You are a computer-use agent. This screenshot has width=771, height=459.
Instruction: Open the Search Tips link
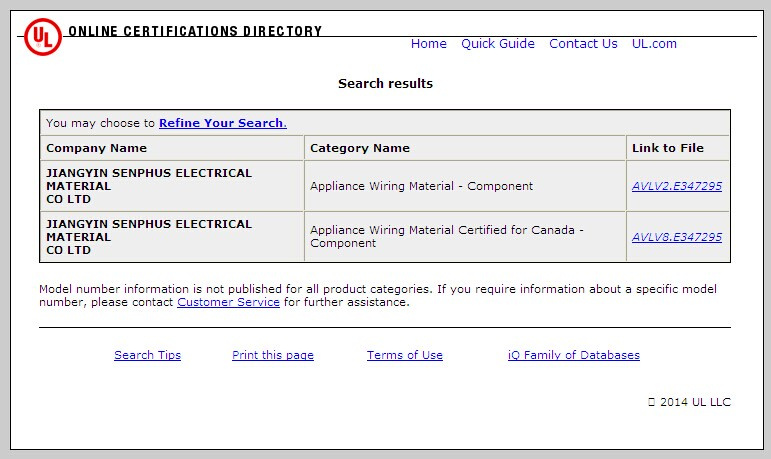pyautogui.click(x=148, y=355)
